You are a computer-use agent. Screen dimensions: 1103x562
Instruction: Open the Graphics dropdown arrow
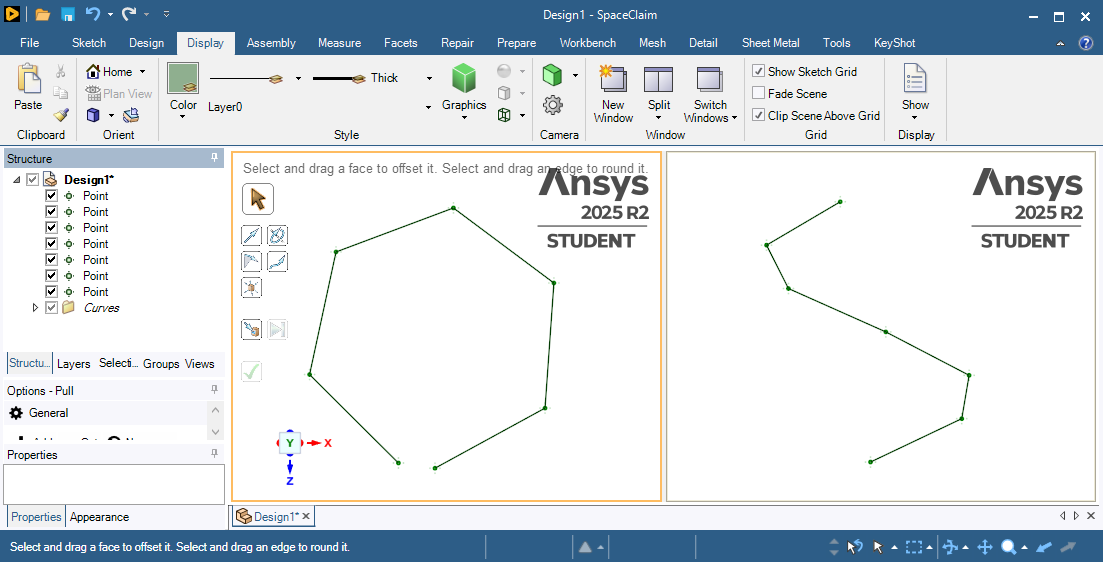[x=464, y=117]
